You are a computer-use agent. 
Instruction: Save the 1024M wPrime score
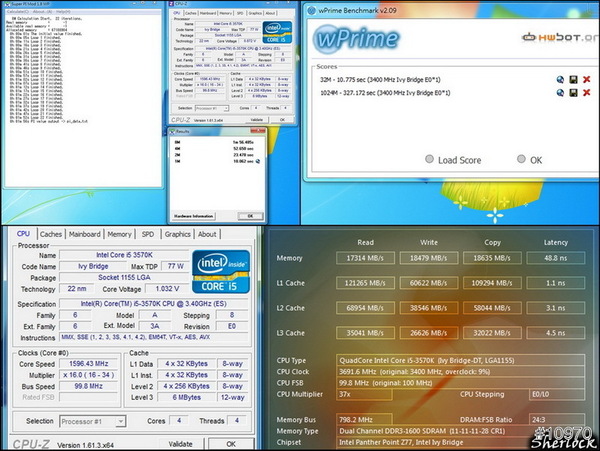[573, 93]
